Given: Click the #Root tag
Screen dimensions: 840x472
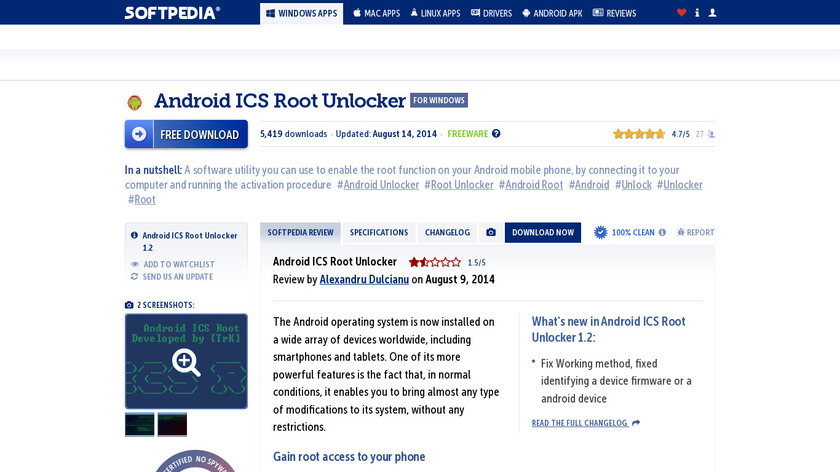Looking at the screenshot, I should [x=141, y=199].
